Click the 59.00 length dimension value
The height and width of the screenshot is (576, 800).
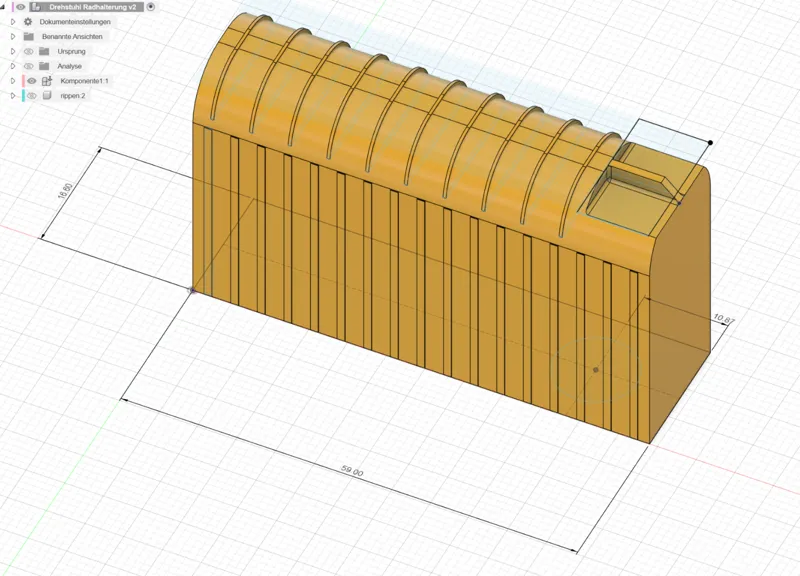pyautogui.click(x=352, y=471)
